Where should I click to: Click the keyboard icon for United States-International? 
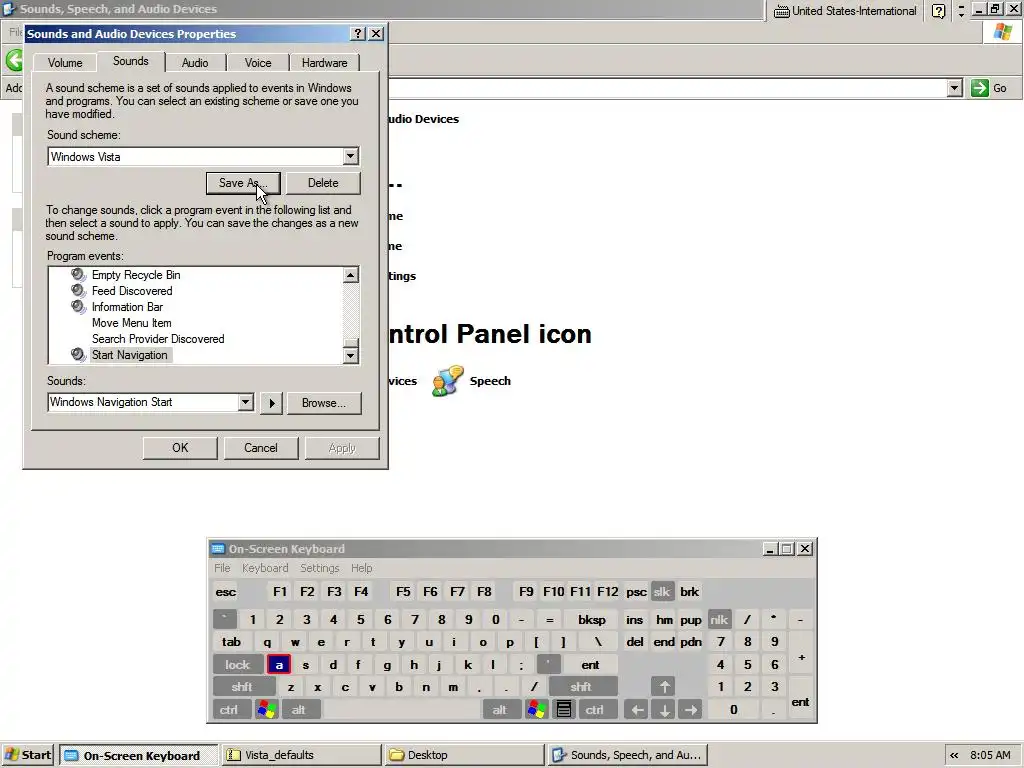(781, 11)
